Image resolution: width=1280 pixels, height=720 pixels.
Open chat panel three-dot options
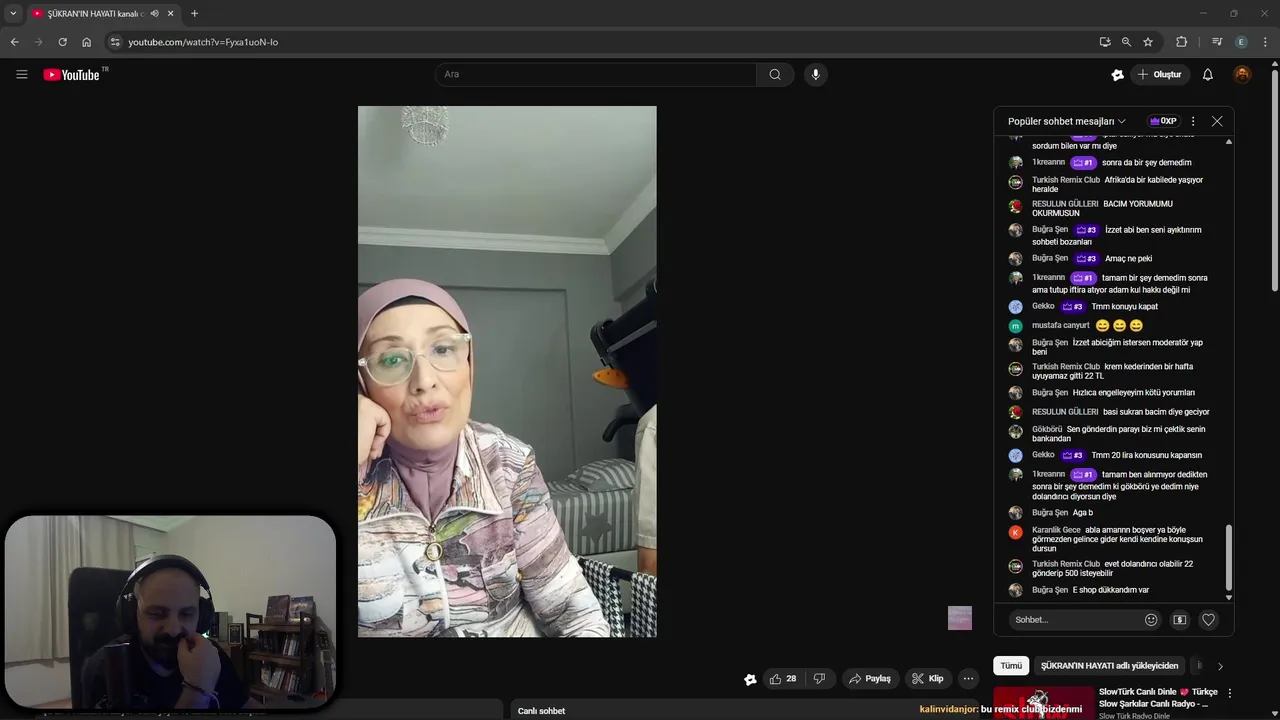(1193, 121)
